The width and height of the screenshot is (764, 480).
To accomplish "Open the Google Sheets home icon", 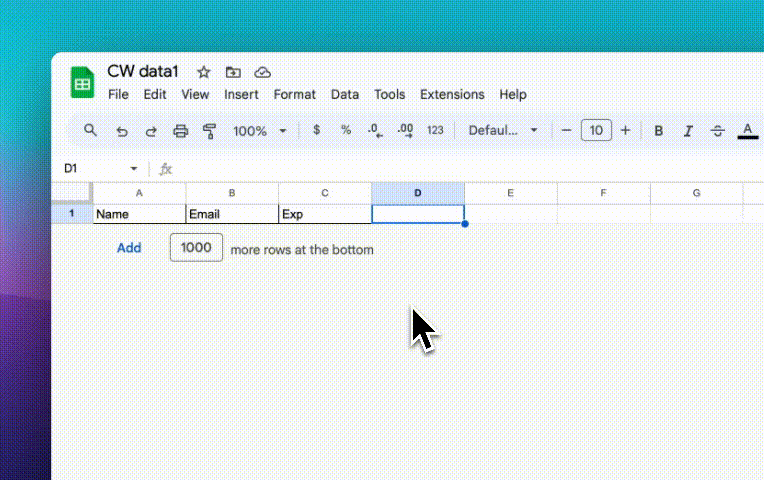I will pyautogui.click(x=82, y=82).
